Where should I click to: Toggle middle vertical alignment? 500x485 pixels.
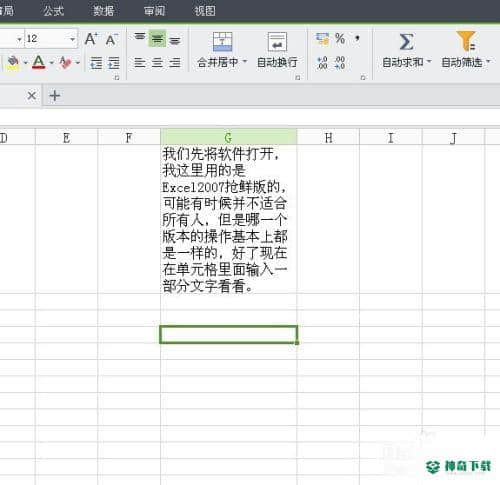pyautogui.click(x=157, y=39)
